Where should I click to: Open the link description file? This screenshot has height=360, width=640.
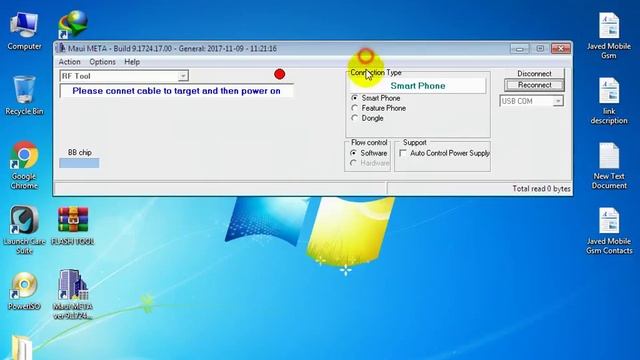tap(609, 100)
